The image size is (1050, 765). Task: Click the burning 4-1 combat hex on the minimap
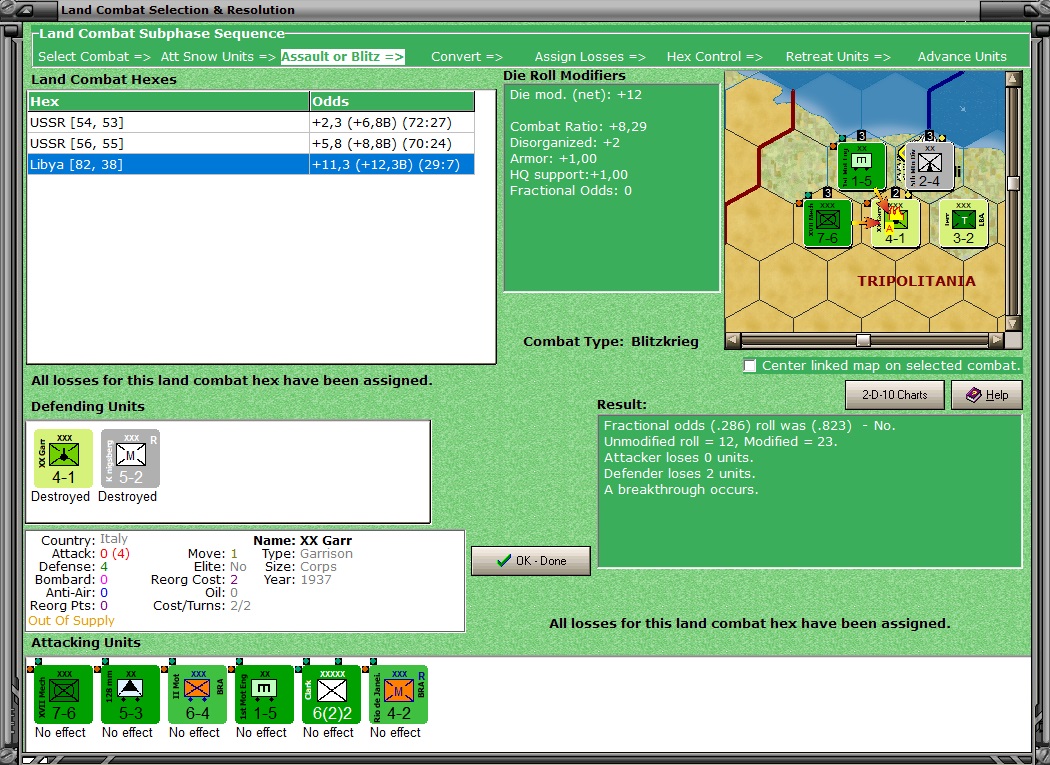coord(896,222)
